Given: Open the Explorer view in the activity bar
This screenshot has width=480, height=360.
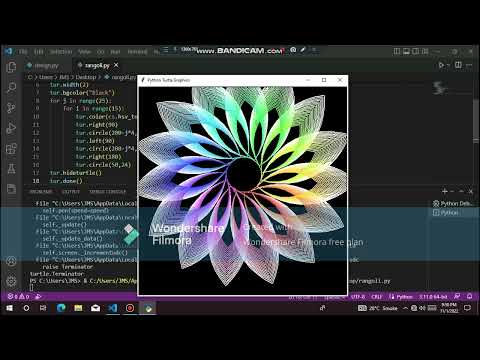Looking at the screenshot, I should [11, 67].
